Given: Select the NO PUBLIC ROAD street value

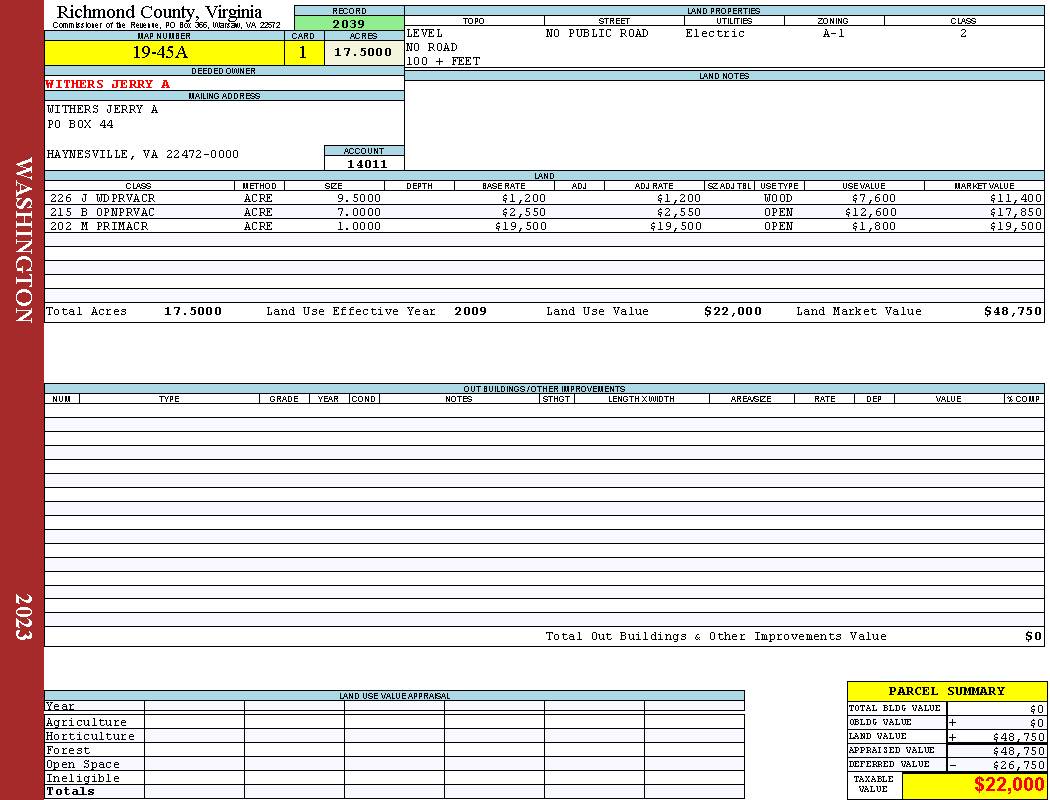Looking at the screenshot, I should [x=597, y=33].
